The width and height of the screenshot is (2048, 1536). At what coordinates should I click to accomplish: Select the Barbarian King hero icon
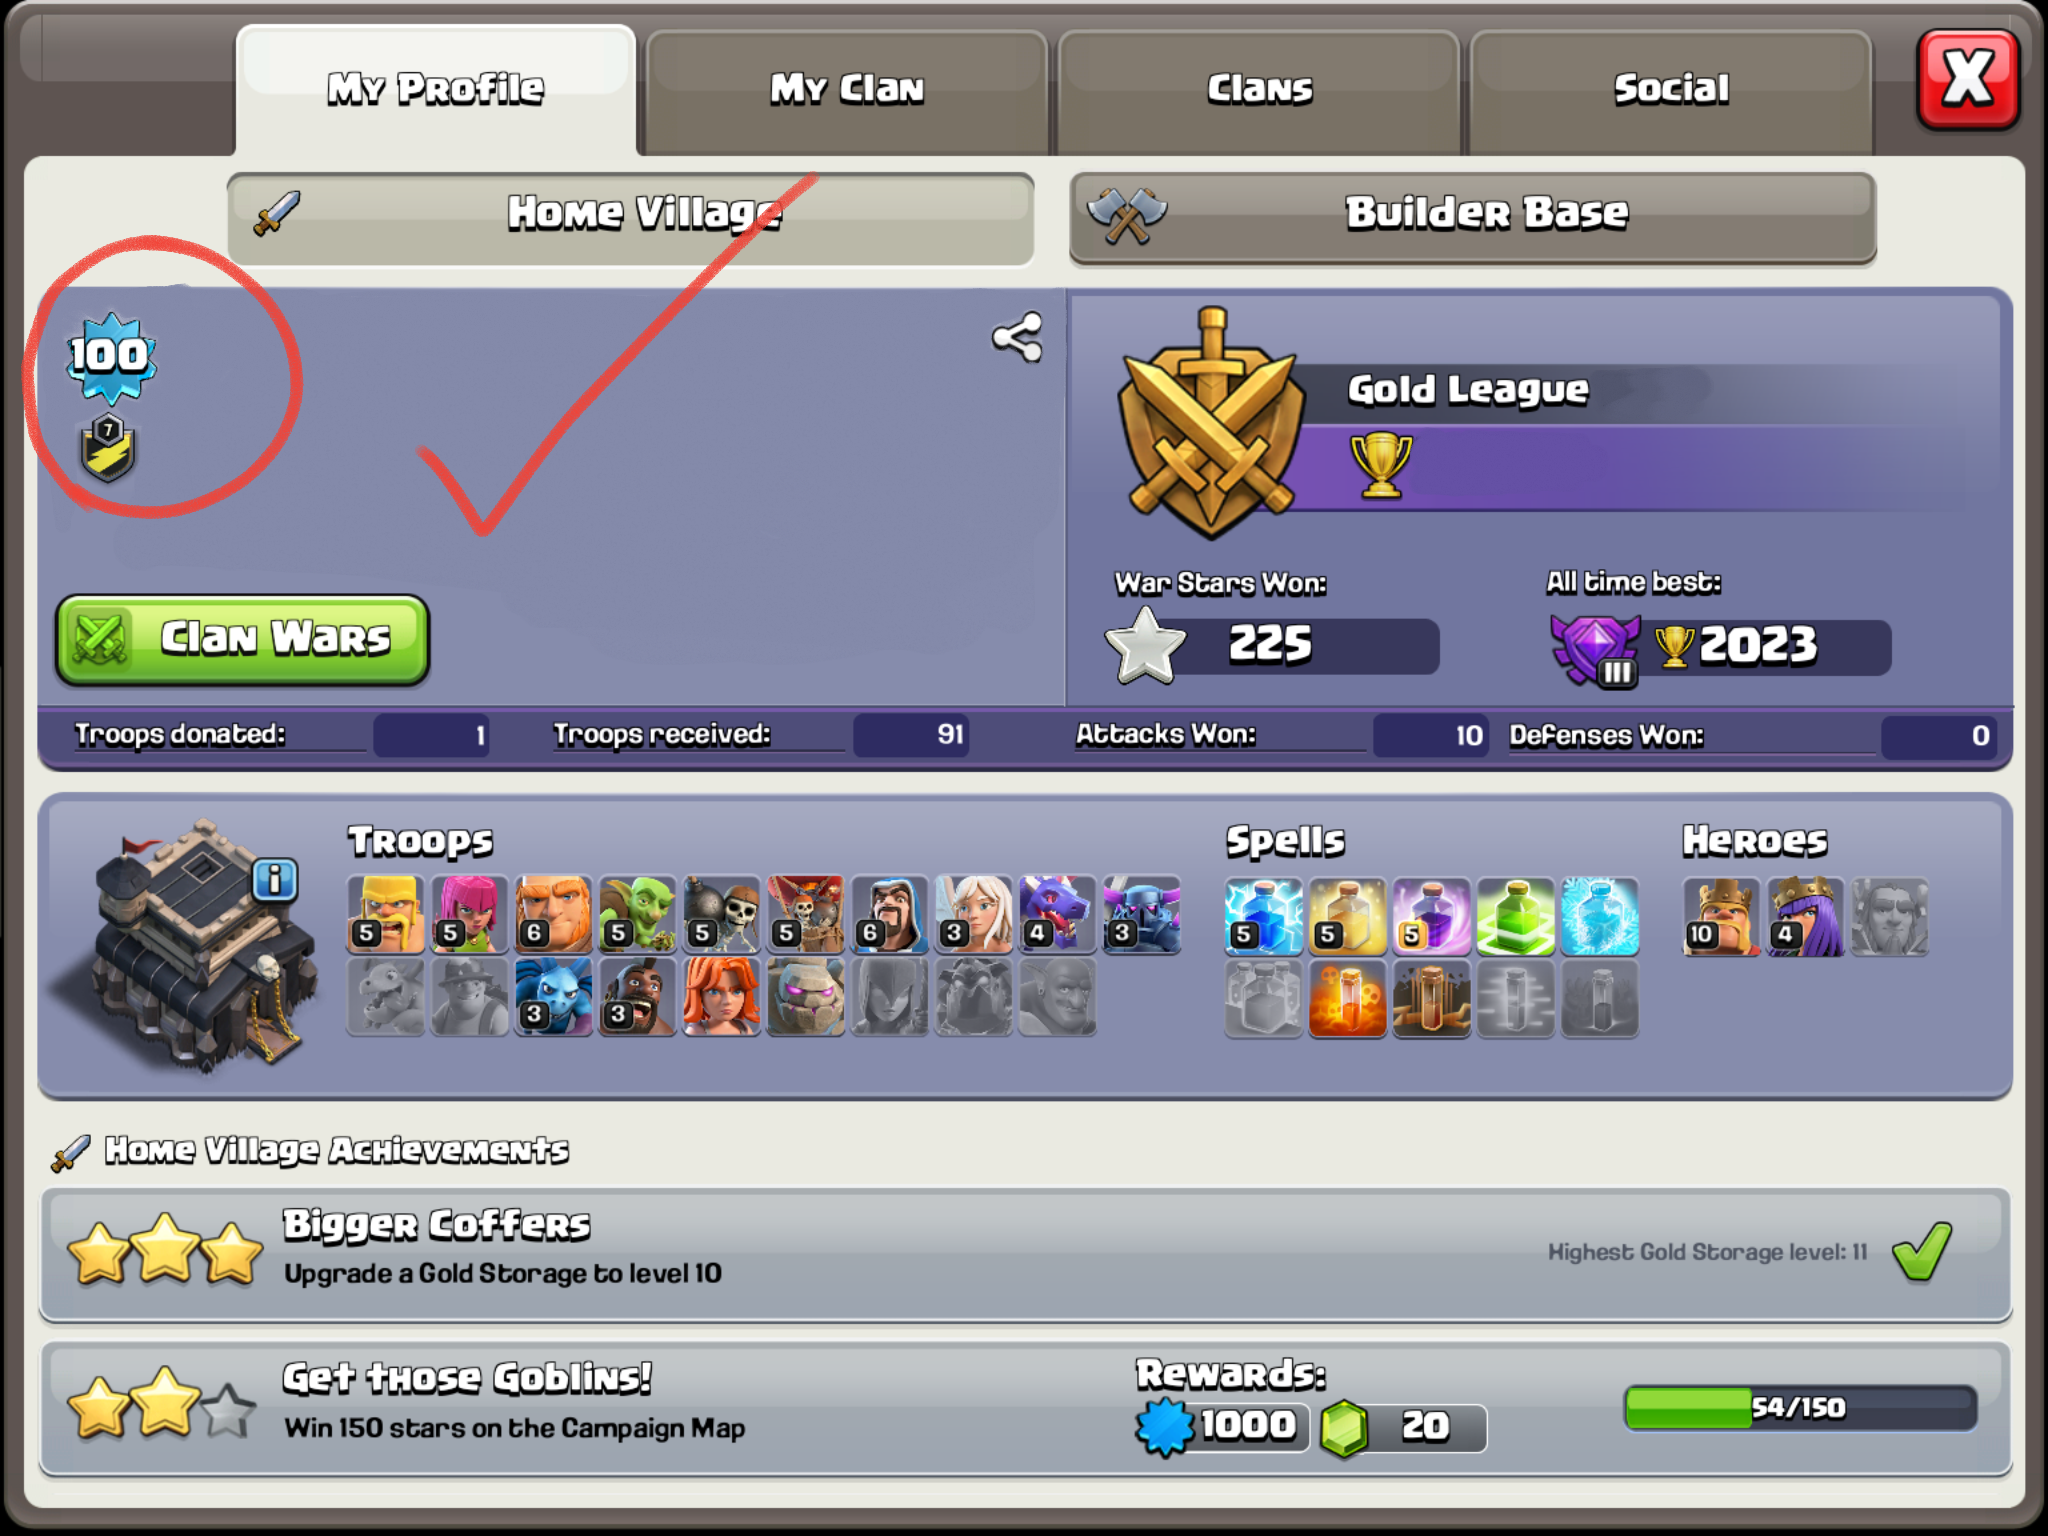point(1721,916)
